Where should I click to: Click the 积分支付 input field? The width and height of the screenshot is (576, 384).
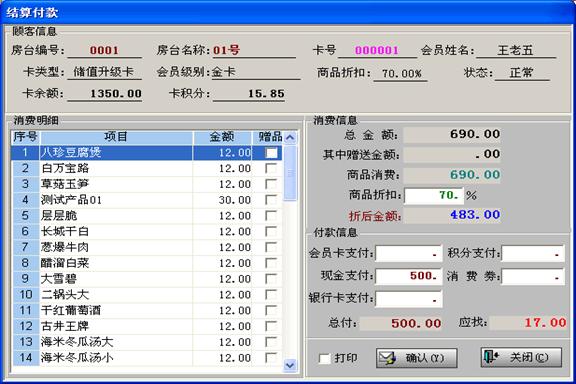pos(533,254)
